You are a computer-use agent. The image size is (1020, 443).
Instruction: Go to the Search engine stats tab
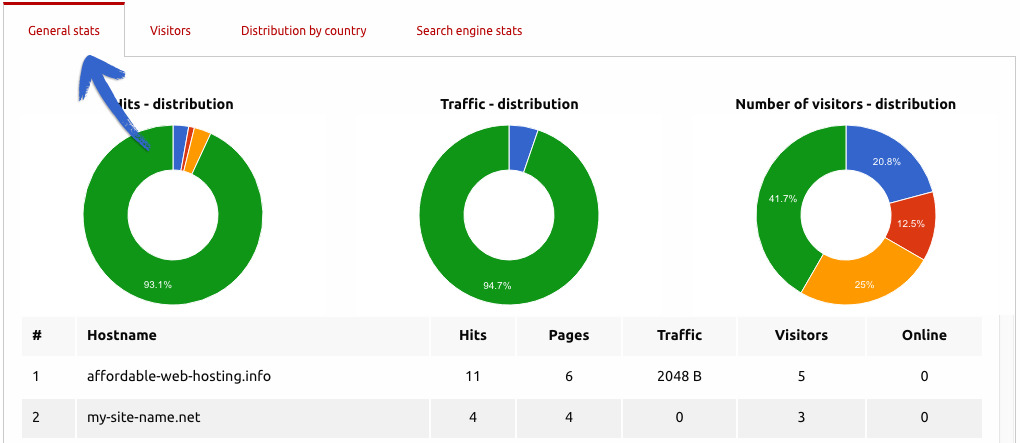[469, 31]
